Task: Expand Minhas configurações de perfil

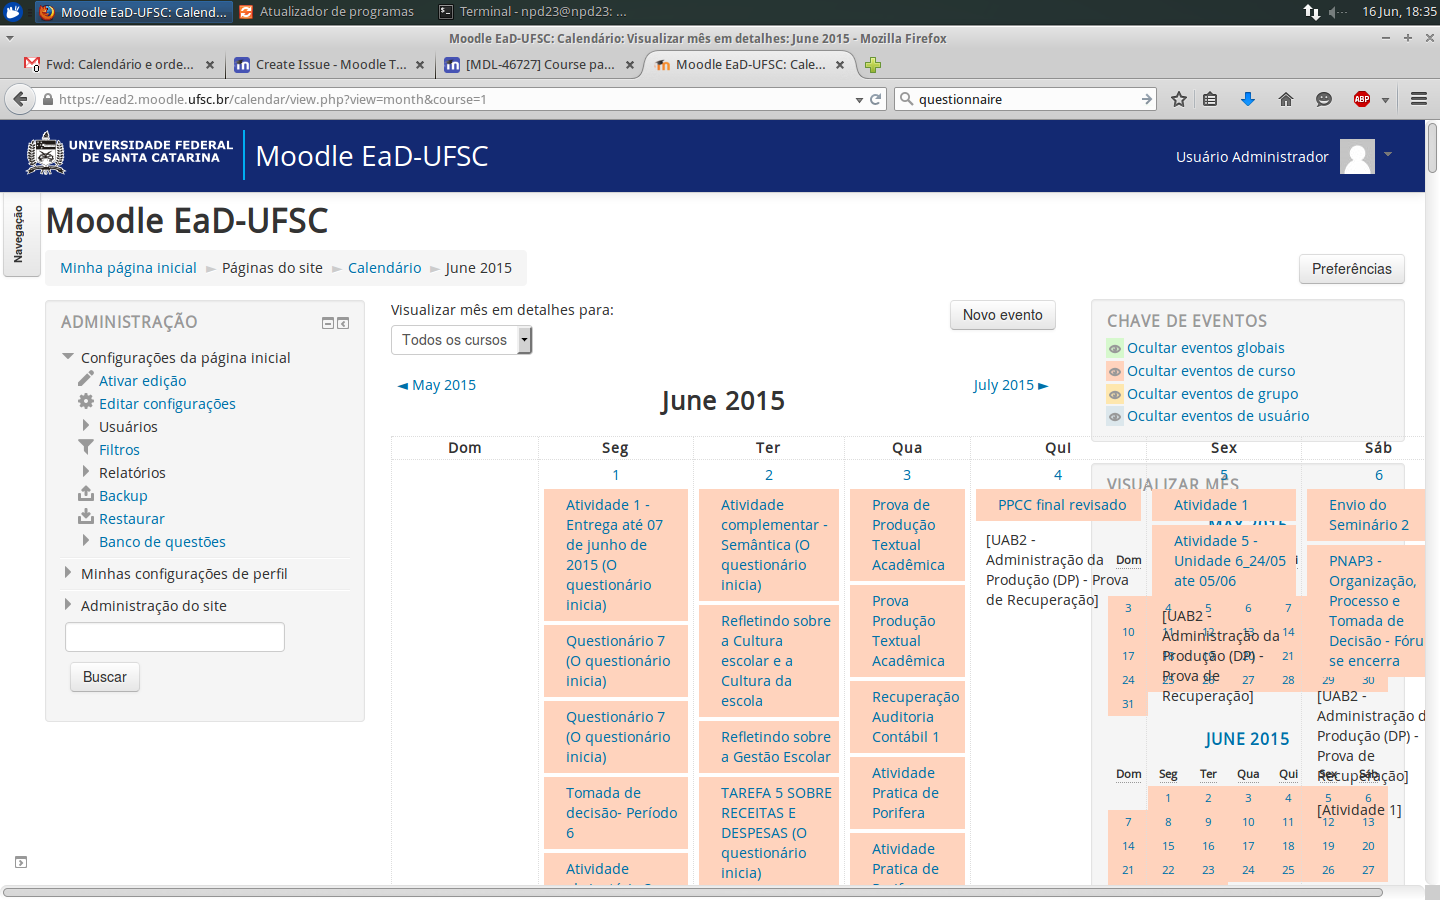Action: (68, 573)
